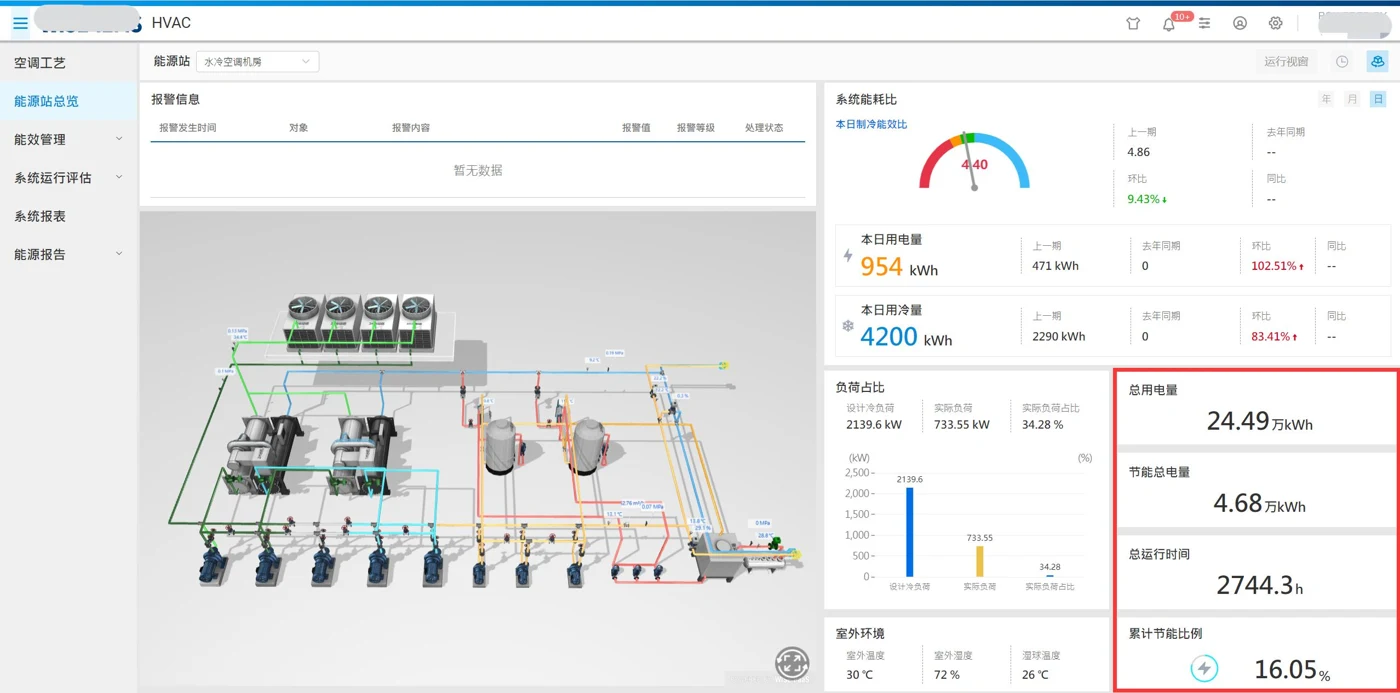Toggle the hamburger sidebar menu
1400x693 pixels.
pyautogui.click(x=20, y=23)
